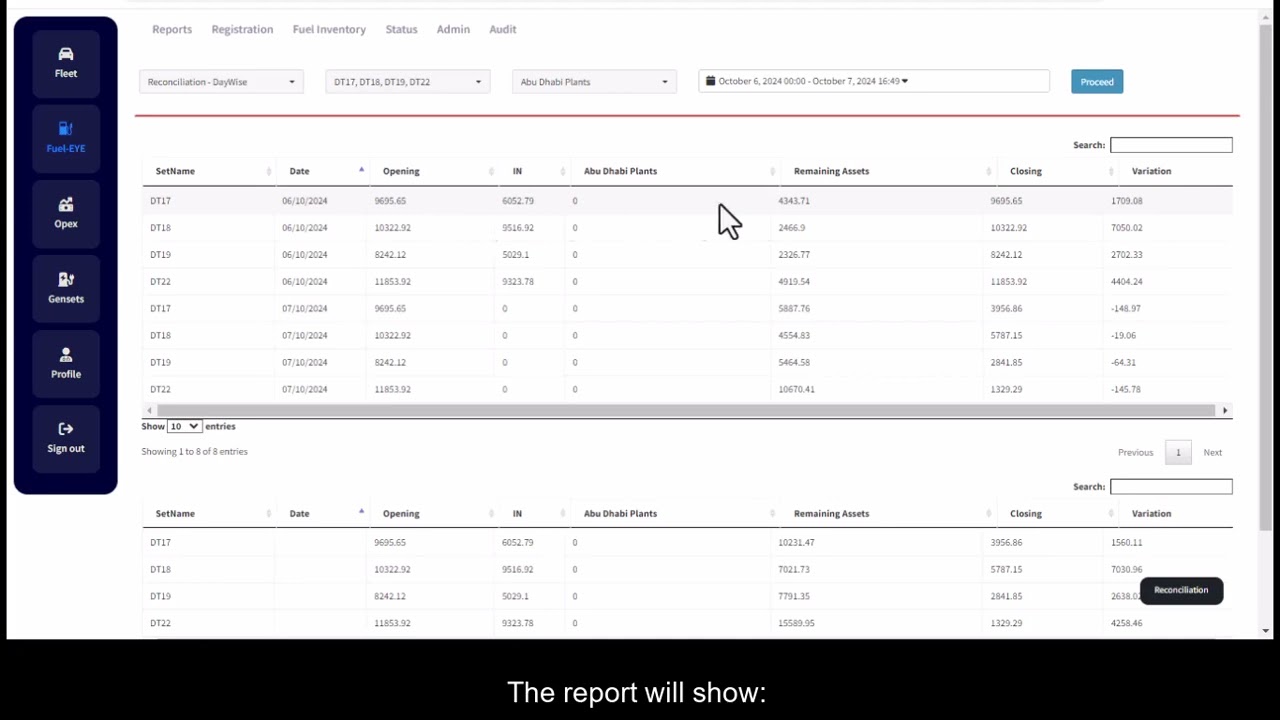Click the Variation header in bottom table
1280x720 pixels.
point(1151,513)
